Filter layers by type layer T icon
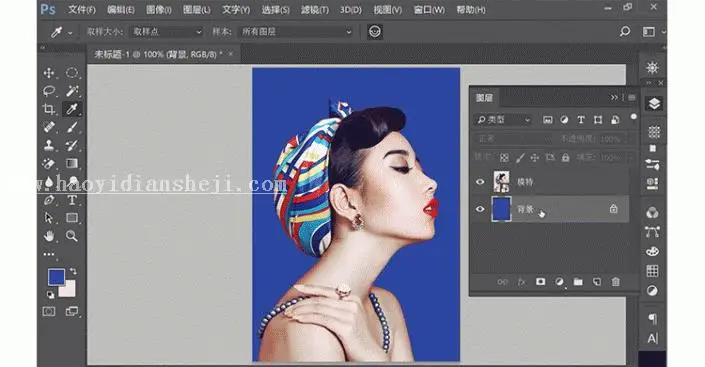Viewport: 705px width, 367px height. [x=581, y=120]
